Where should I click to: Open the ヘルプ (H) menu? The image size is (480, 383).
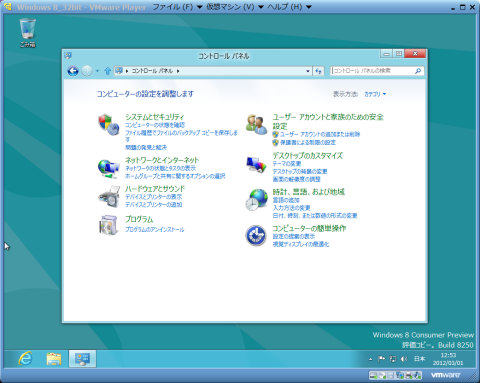289,7
